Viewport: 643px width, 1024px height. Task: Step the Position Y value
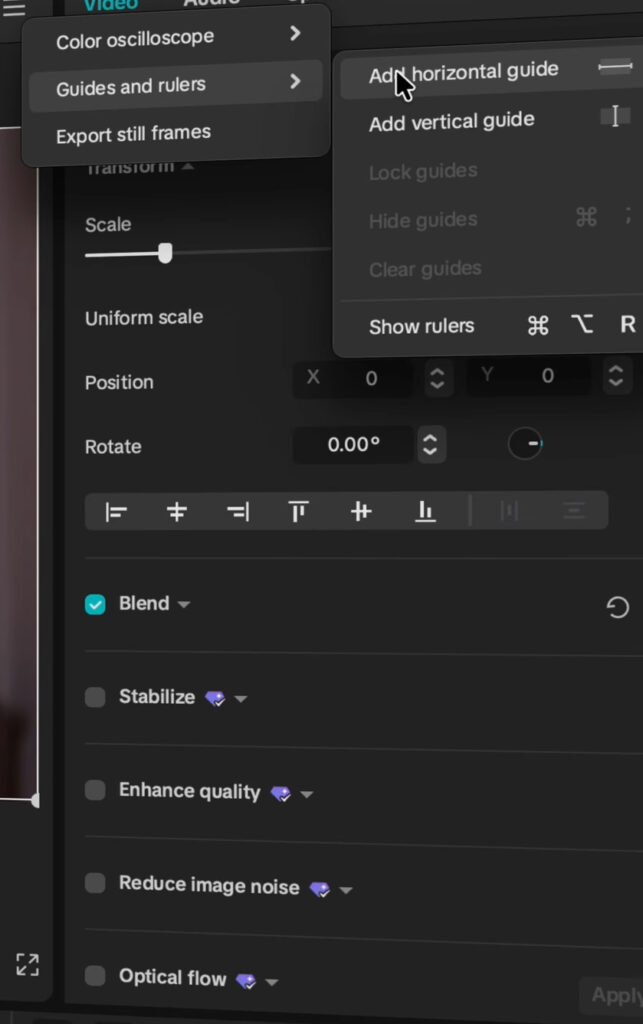[616, 376]
